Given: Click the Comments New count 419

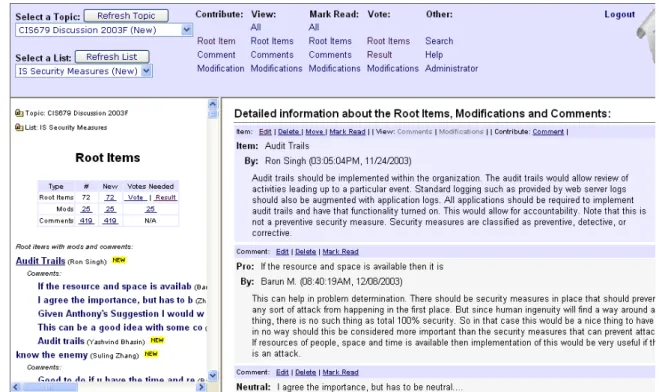Looking at the screenshot, I should (x=110, y=221).
